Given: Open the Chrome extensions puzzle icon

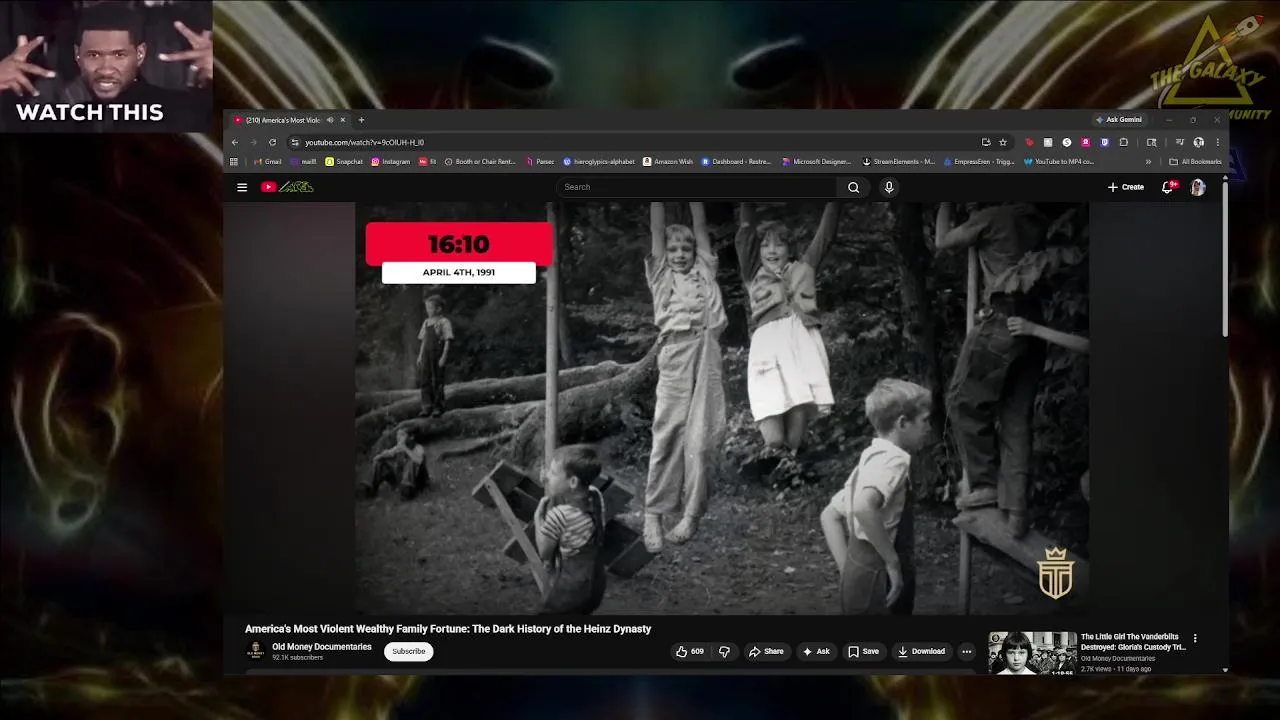Looking at the screenshot, I should pos(1124,142).
